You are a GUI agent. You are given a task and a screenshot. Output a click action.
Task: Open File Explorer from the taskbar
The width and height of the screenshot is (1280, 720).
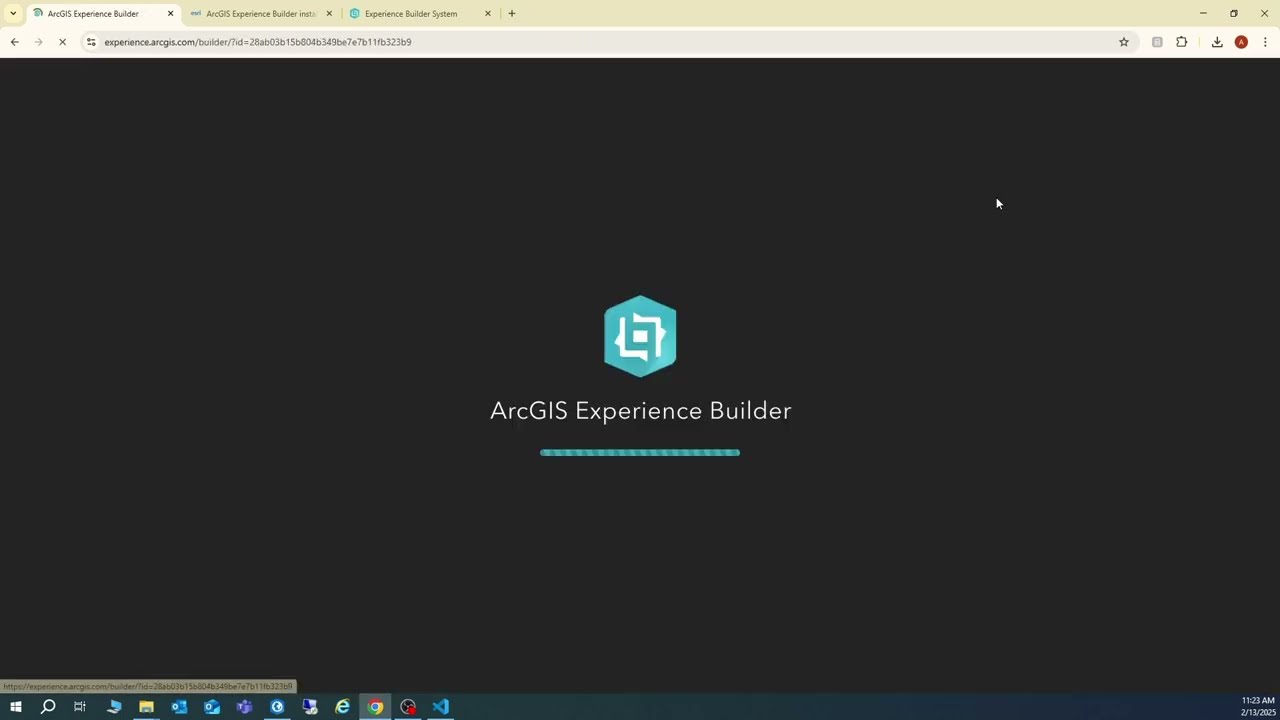tap(146, 707)
